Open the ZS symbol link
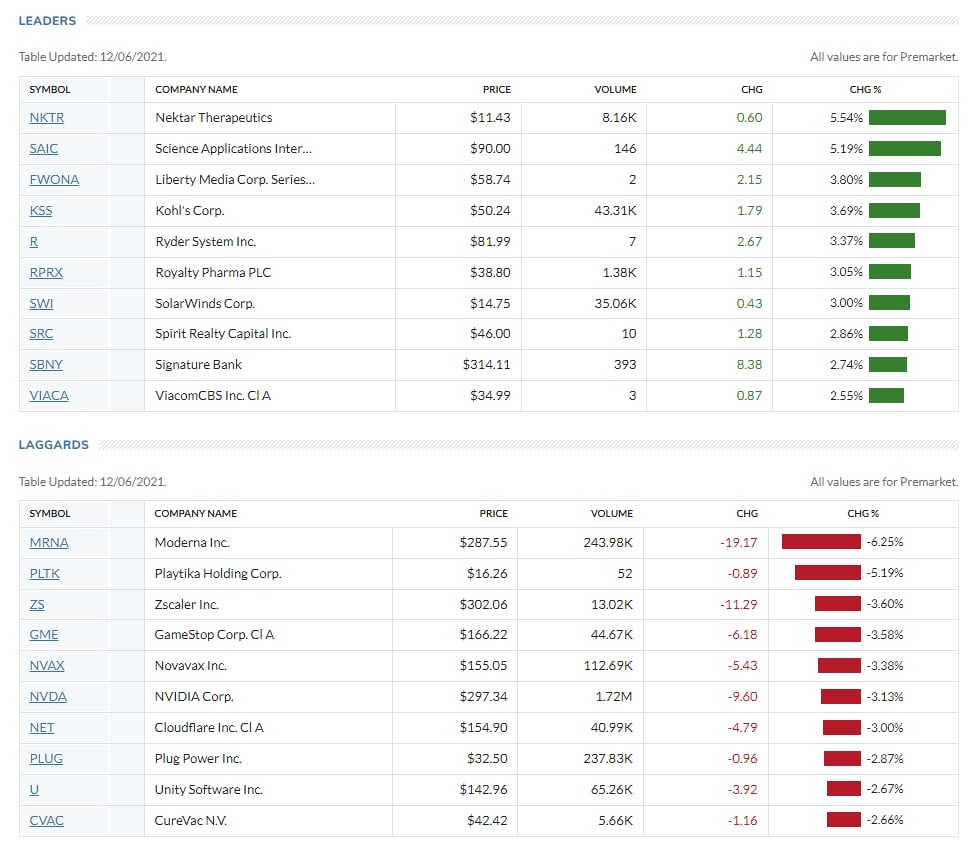 point(37,605)
